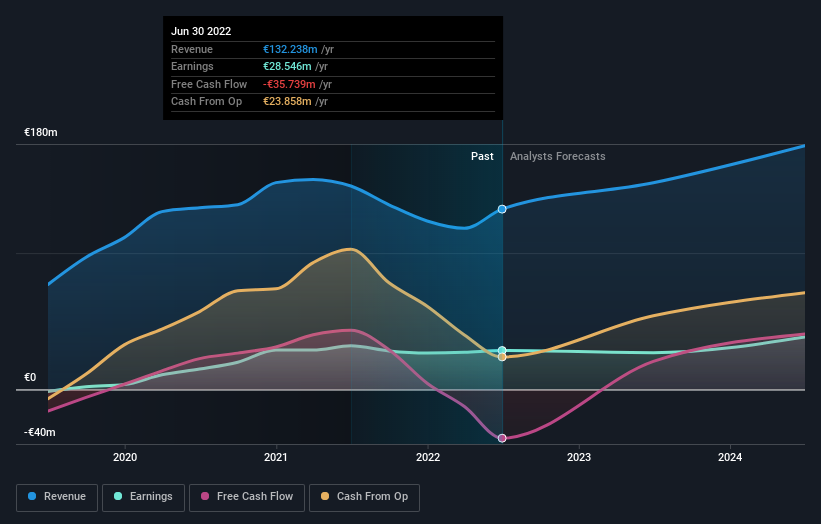Screen dimensions: 821x524
Task: Click the €28.546m earnings value
Action: (x=287, y=66)
